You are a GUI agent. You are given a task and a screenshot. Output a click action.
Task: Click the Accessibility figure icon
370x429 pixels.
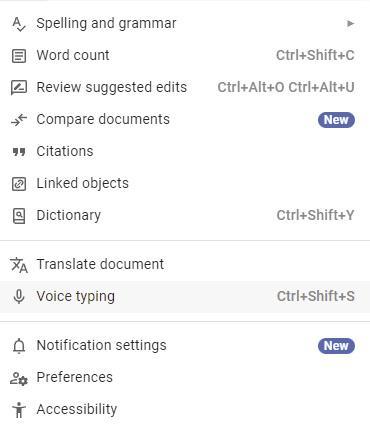(19, 410)
